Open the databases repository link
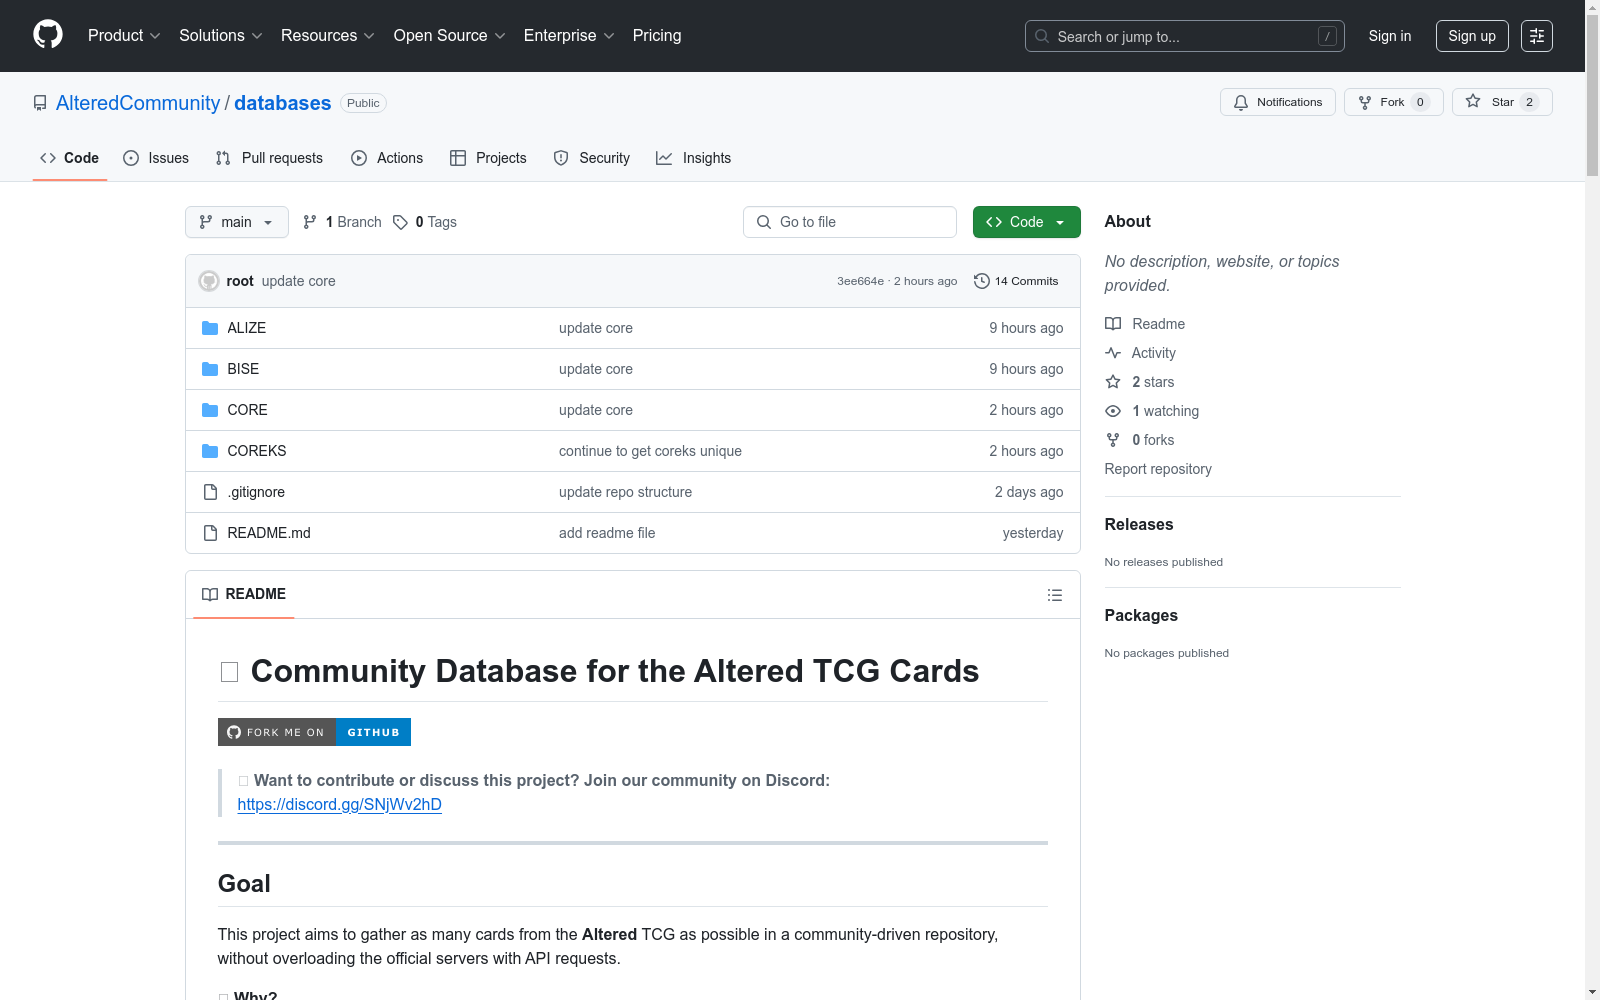Image resolution: width=1600 pixels, height=1000 pixels. click(283, 103)
